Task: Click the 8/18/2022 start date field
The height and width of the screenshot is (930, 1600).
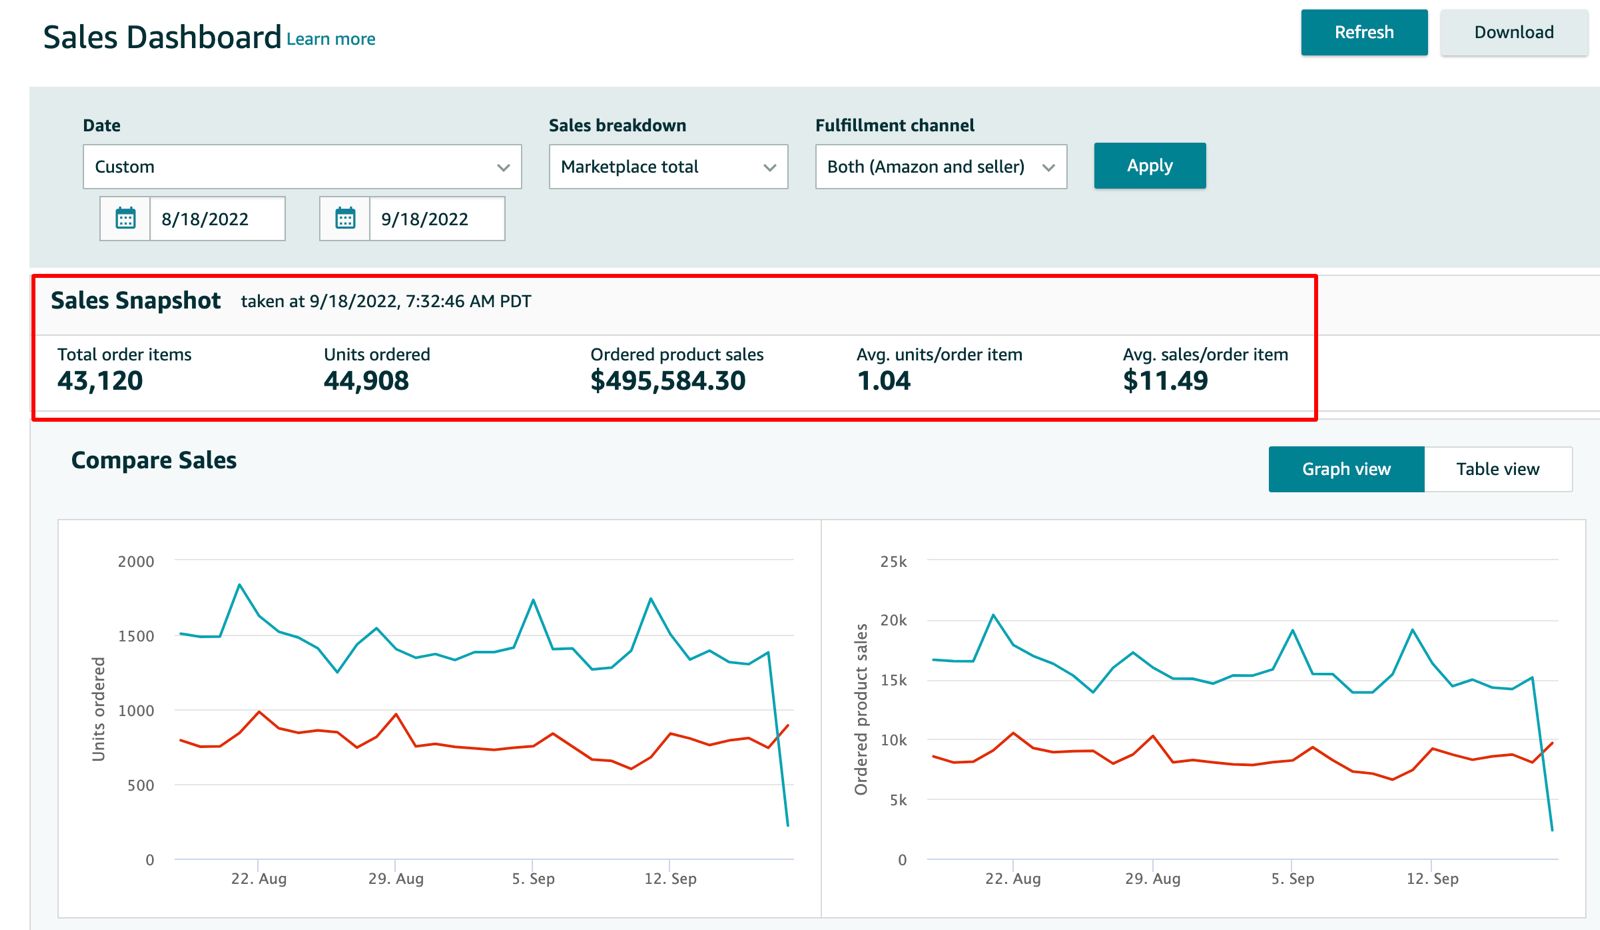Action: (217, 219)
